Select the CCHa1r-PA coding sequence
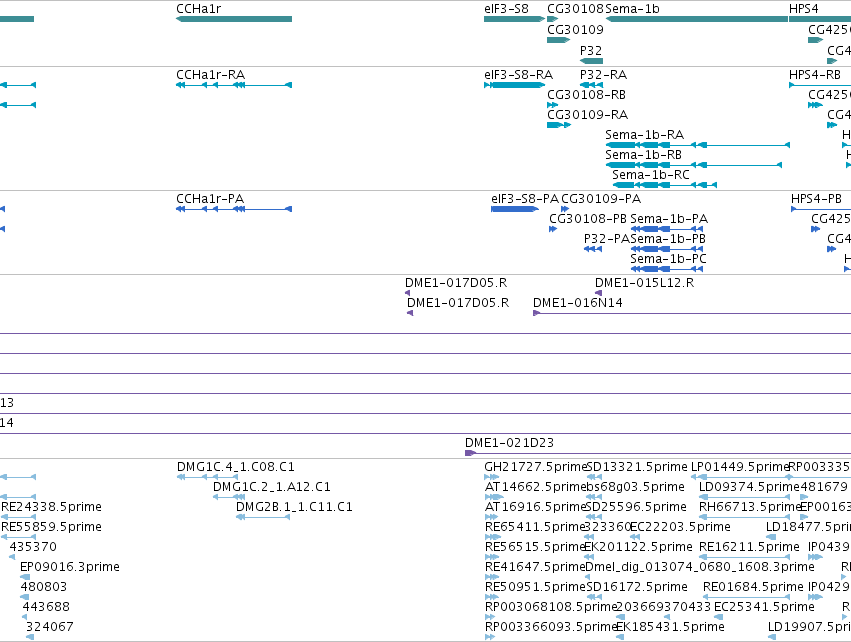The image size is (851, 642). pyautogui.click(x=234, y=209)
